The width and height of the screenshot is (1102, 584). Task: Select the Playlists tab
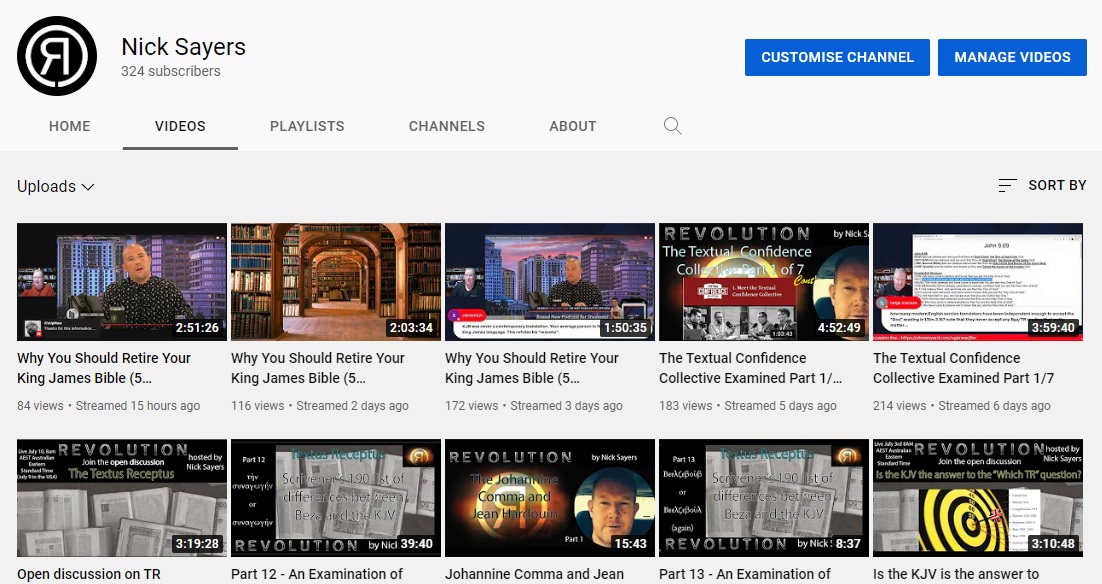tap(307, 126)
